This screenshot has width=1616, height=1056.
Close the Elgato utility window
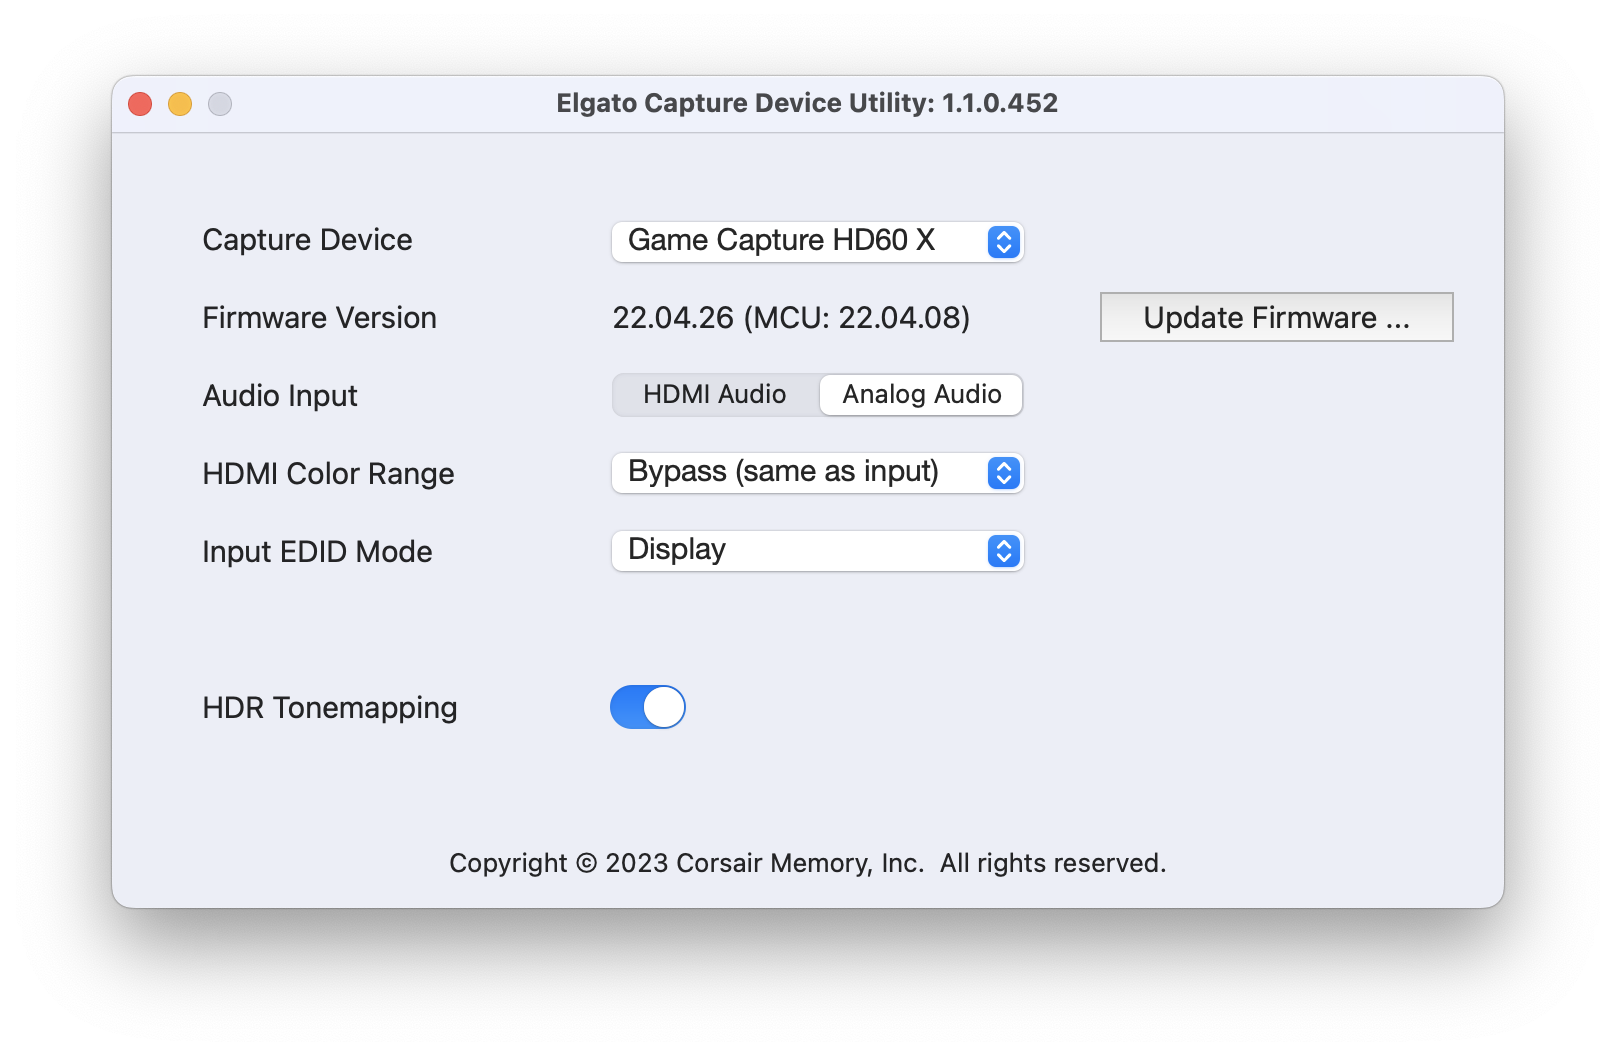pyautogui.click(x=140, y=104)
